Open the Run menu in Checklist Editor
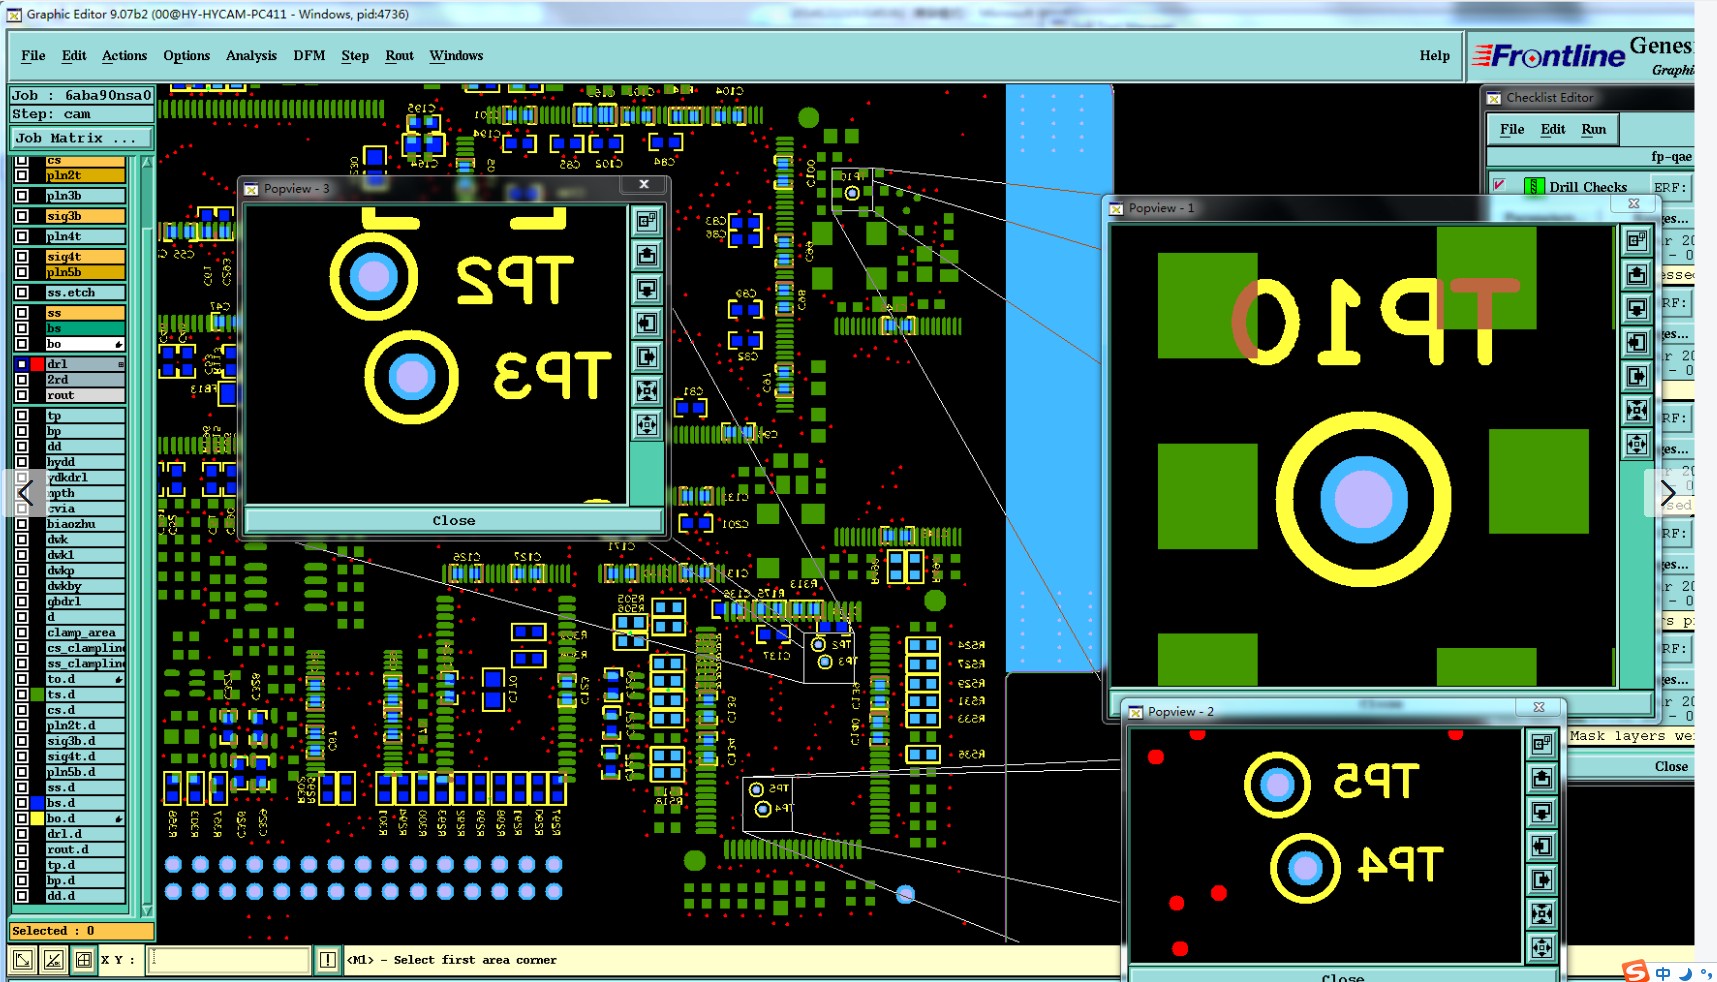Screen dimensions: 1717x982 coord(1593,130)
